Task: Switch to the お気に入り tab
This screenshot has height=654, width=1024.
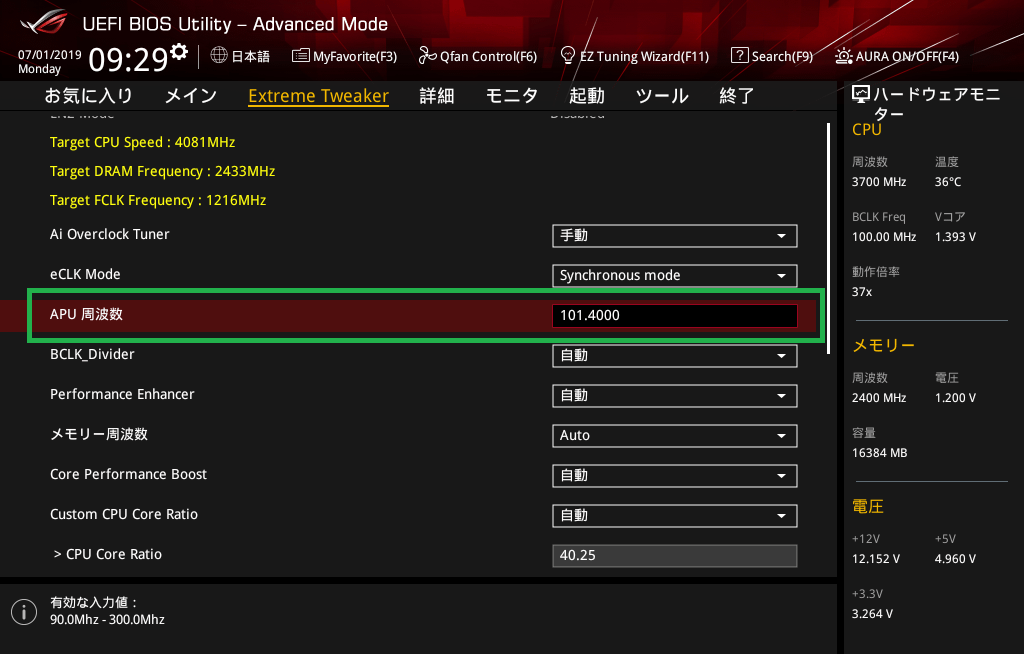Action: 89,96
